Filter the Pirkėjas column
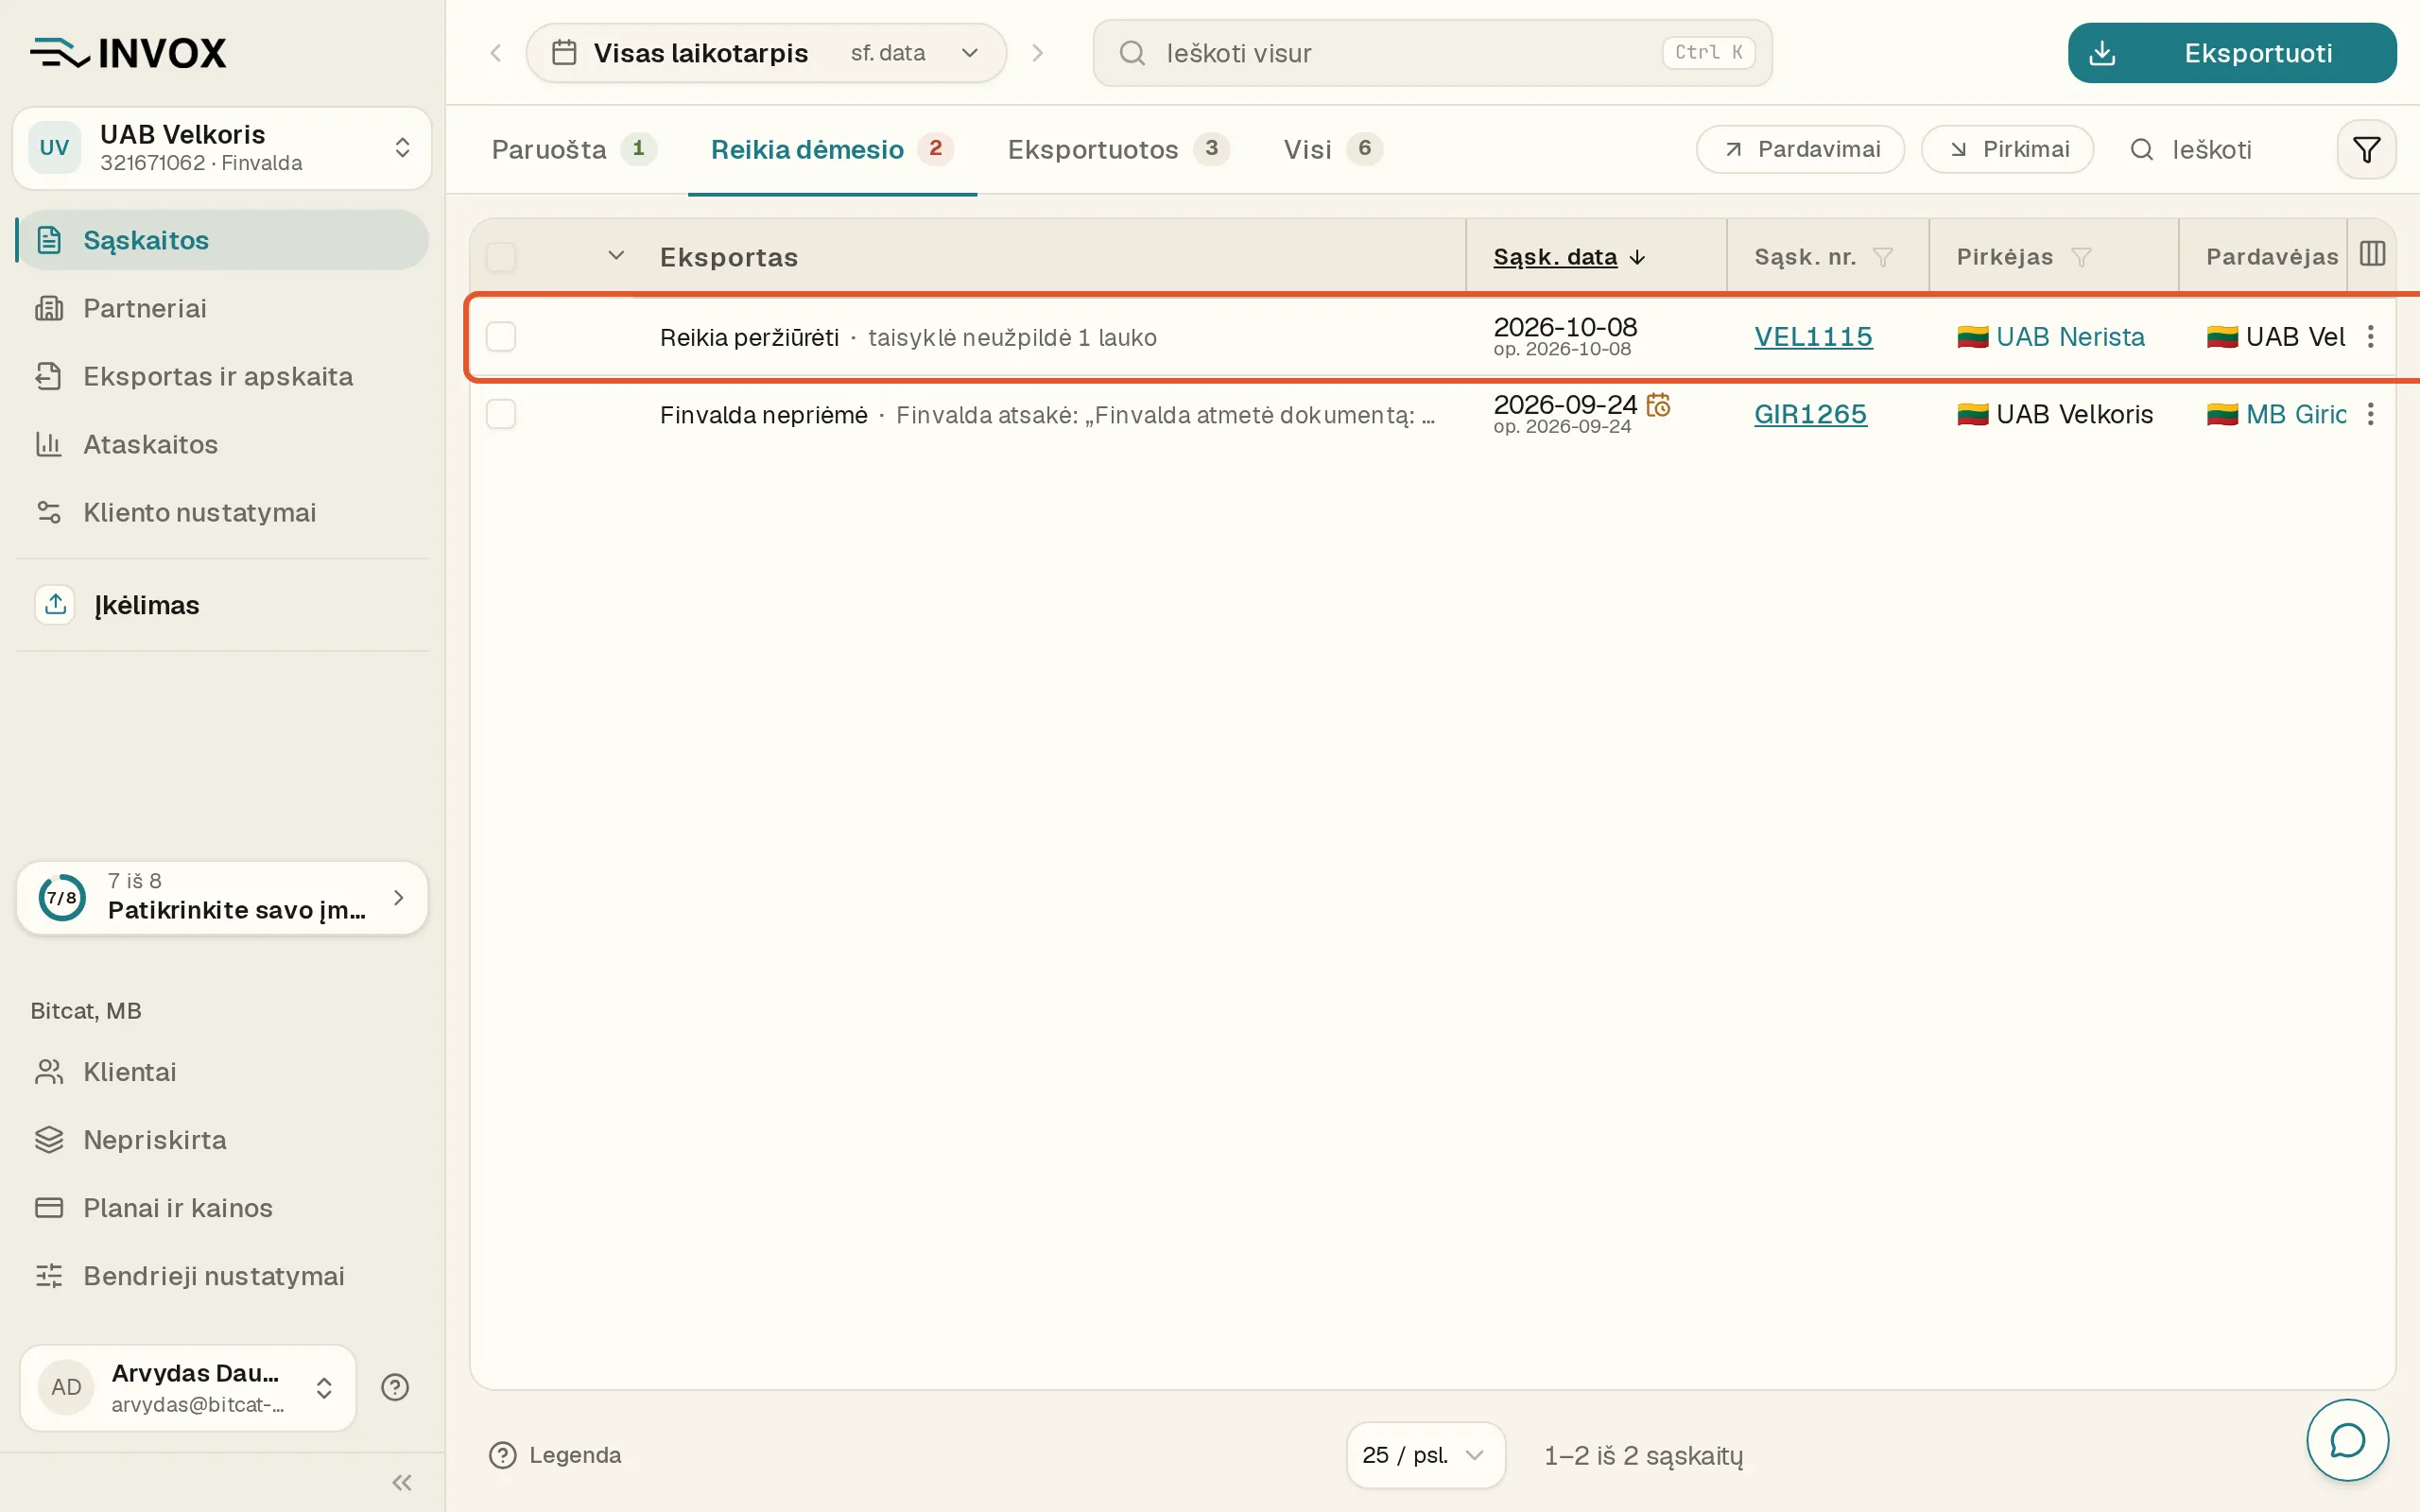 [x=2081, y=258]
